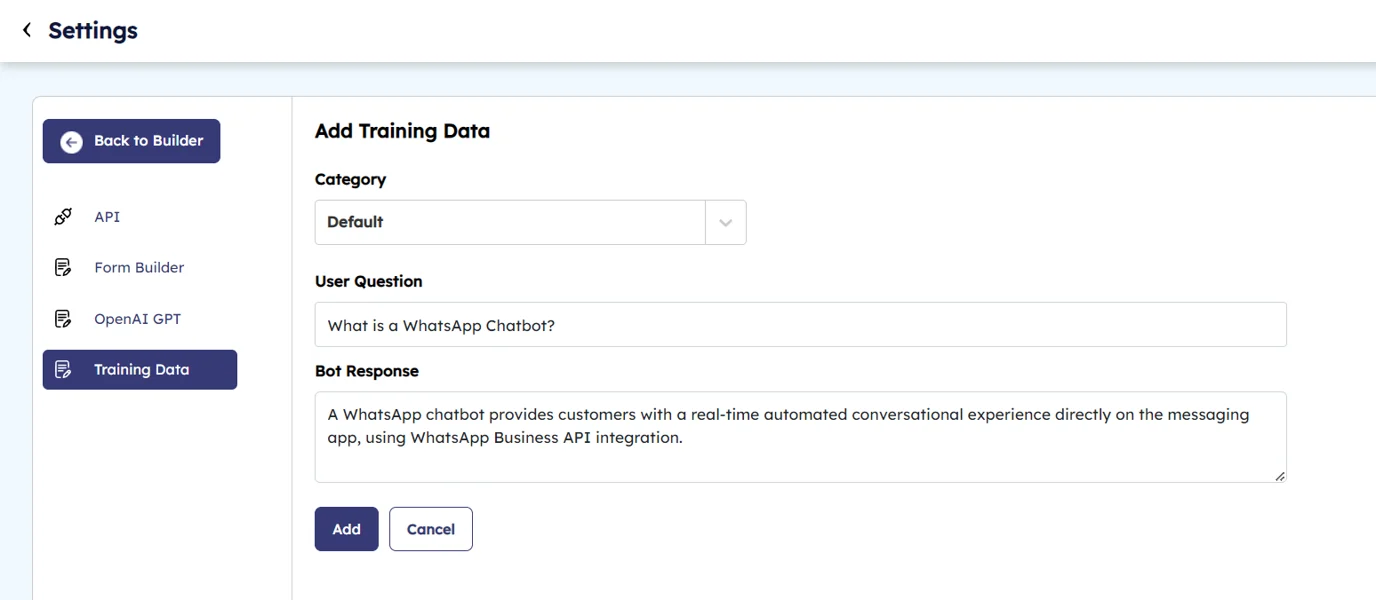Click the Training Data icon in sidebar

[x=63, y=370]
